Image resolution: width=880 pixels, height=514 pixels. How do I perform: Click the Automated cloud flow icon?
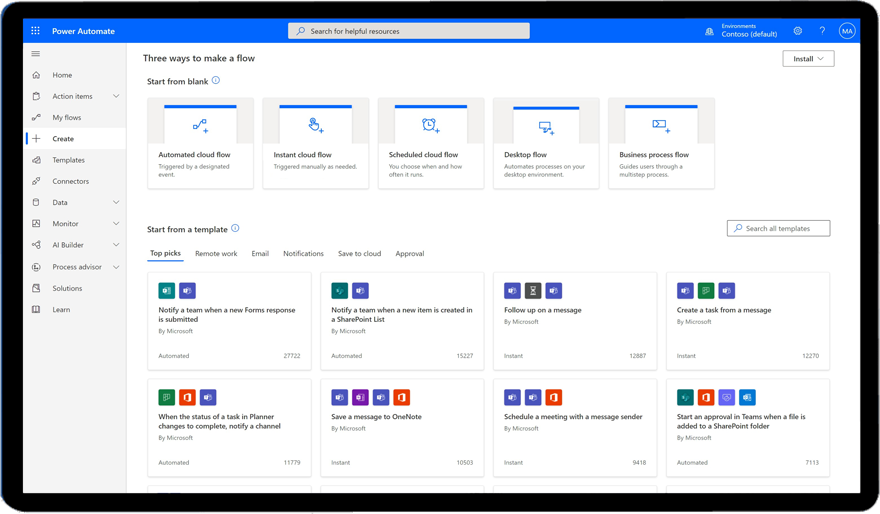coord(200,125)
